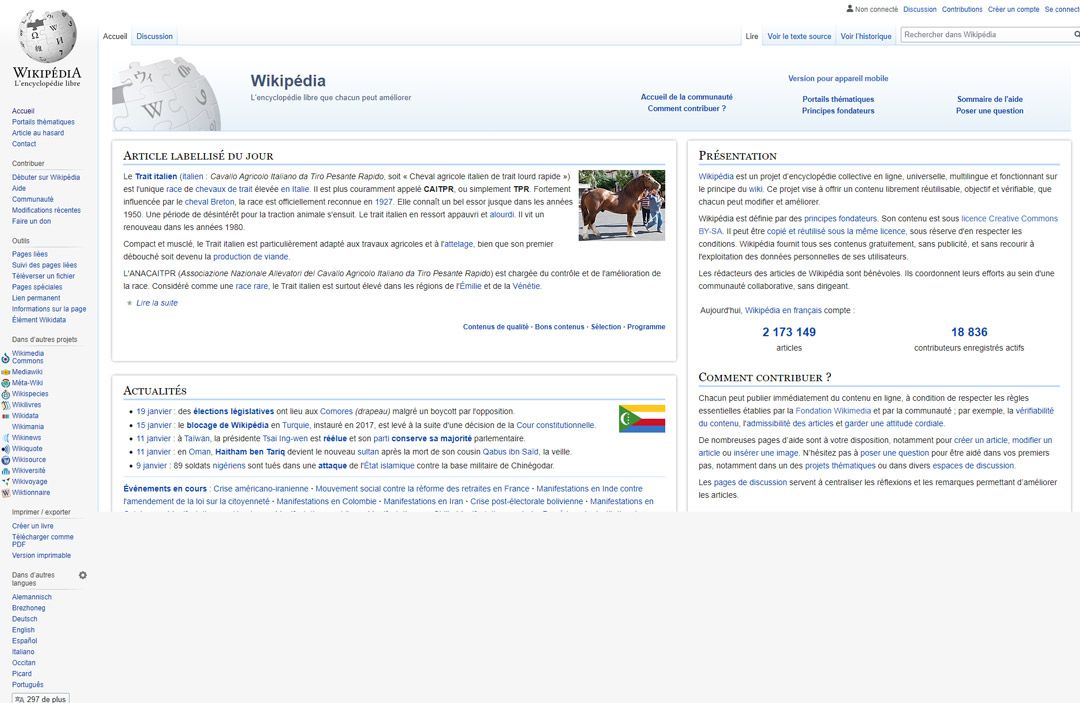Click the Wiktionnaire project icon
The image size is (1080, 703).
pyautogui.click(x=6, y=492)
